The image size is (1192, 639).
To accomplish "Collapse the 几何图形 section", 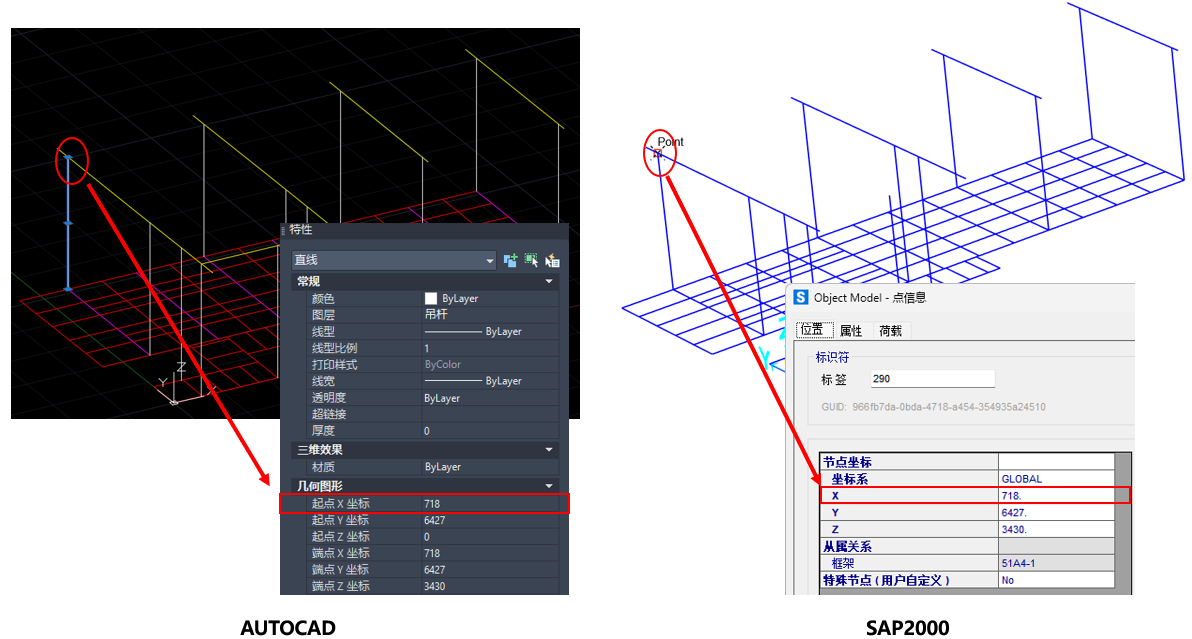I will coord(548,486).
